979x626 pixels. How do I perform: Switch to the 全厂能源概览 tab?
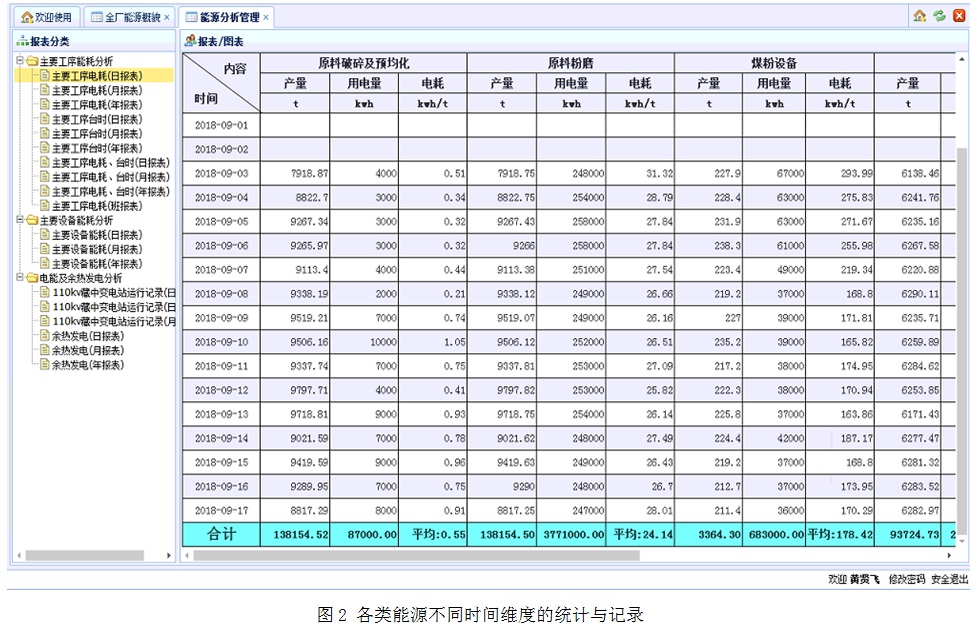[129, 18]
